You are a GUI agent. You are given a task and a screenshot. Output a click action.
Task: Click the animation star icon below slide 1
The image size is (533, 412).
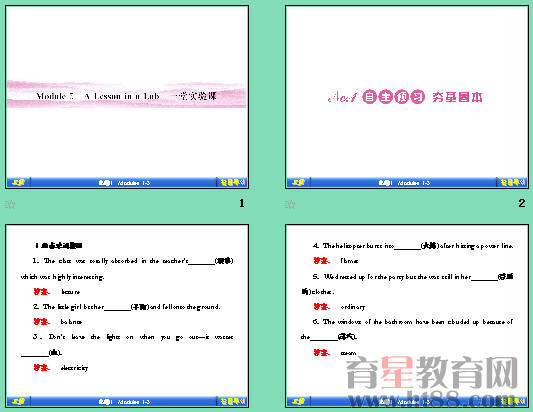10,204
